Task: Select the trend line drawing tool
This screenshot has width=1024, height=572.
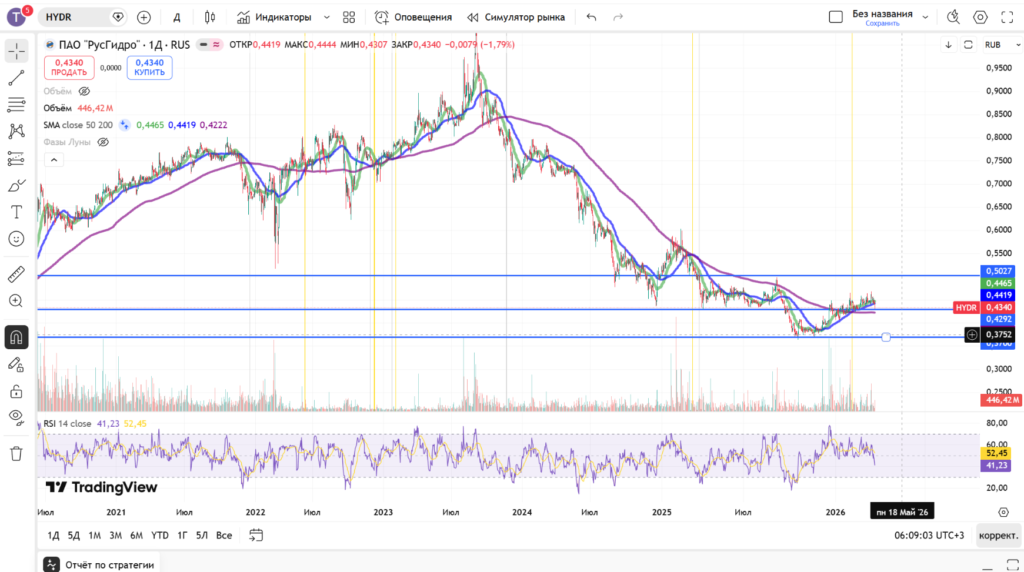Action: [x=16, y=78]
